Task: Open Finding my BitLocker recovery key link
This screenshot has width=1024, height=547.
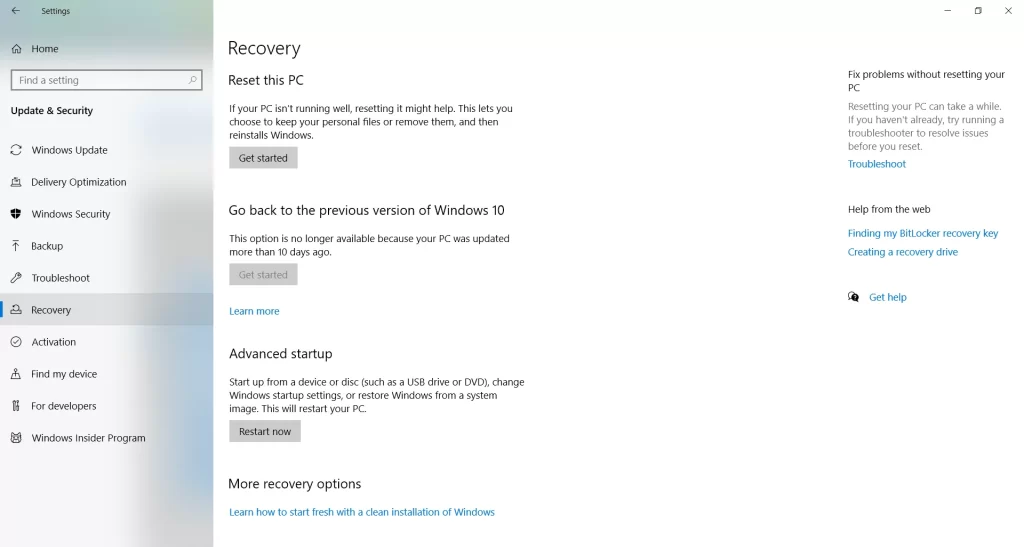Action: pyautogui.click(x=923, y=233)
